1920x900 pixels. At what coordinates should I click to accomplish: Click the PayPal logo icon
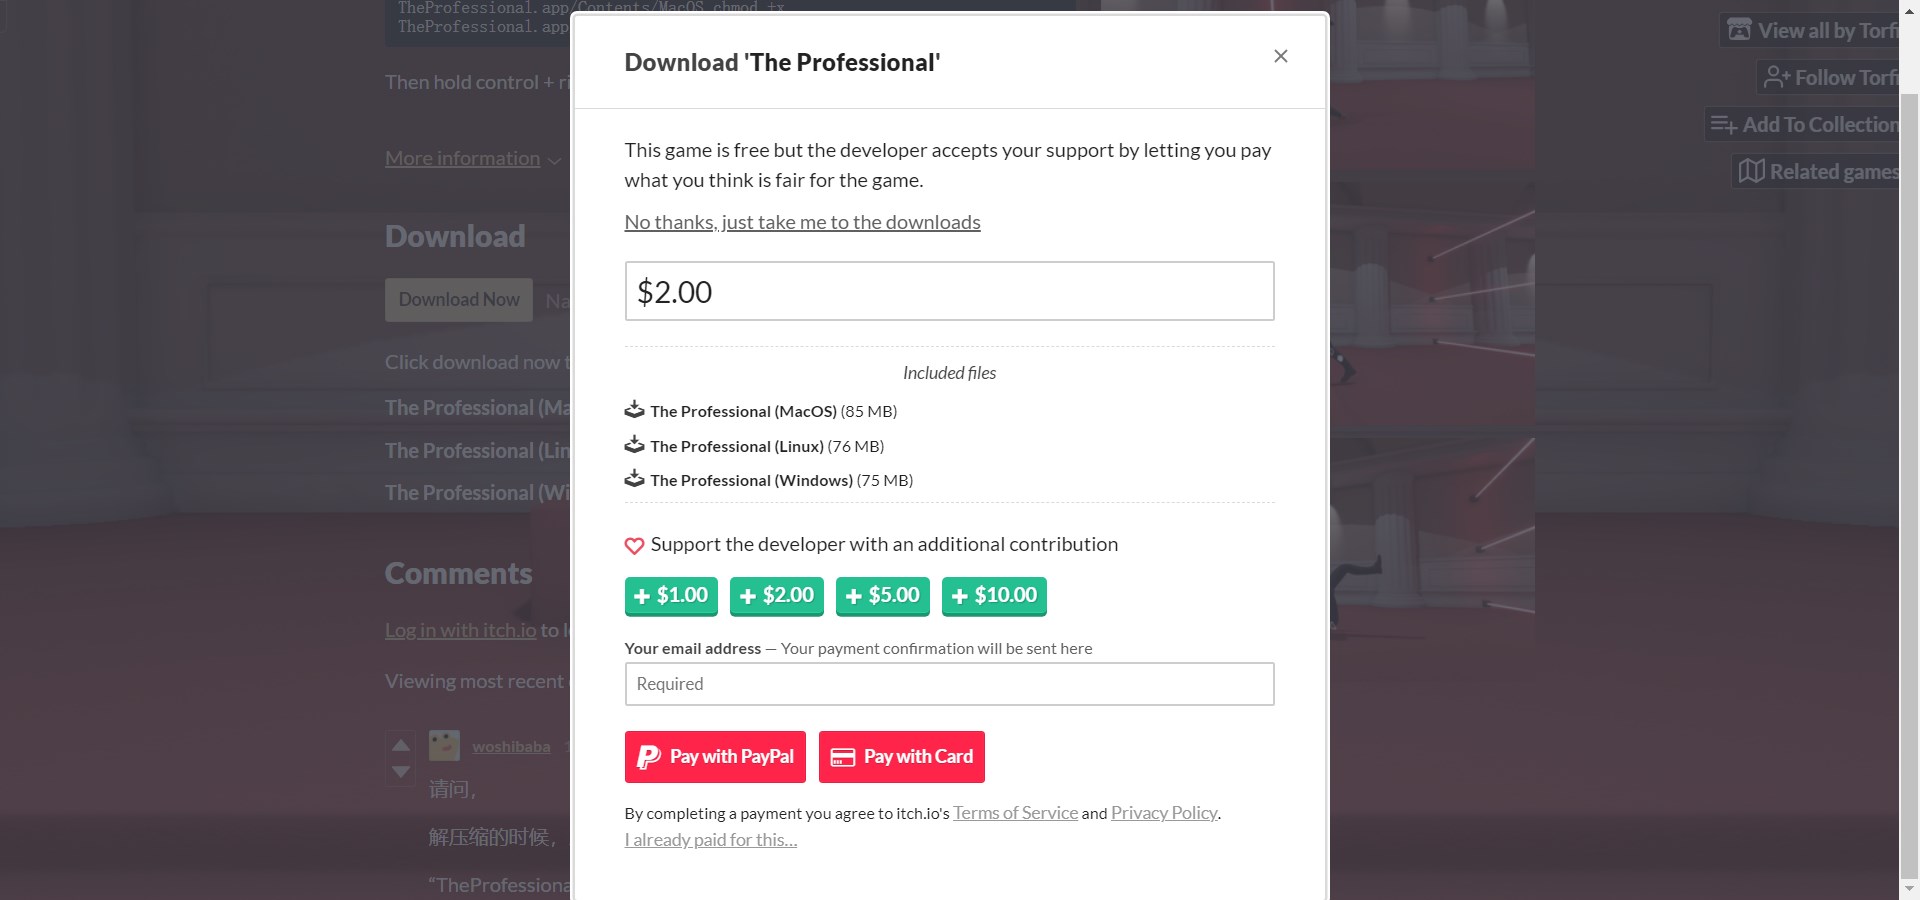pyautogui.click(x=649, y=757)
